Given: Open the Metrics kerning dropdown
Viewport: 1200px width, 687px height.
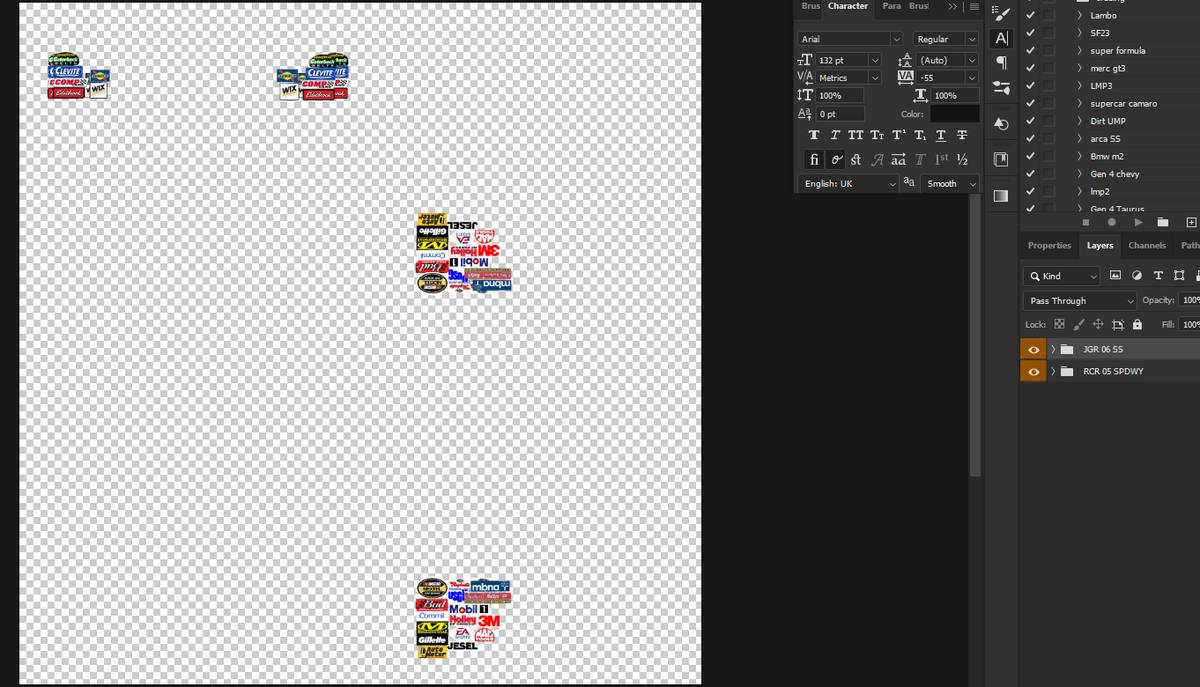Looking at the screenshot, I should coord(875,78).
